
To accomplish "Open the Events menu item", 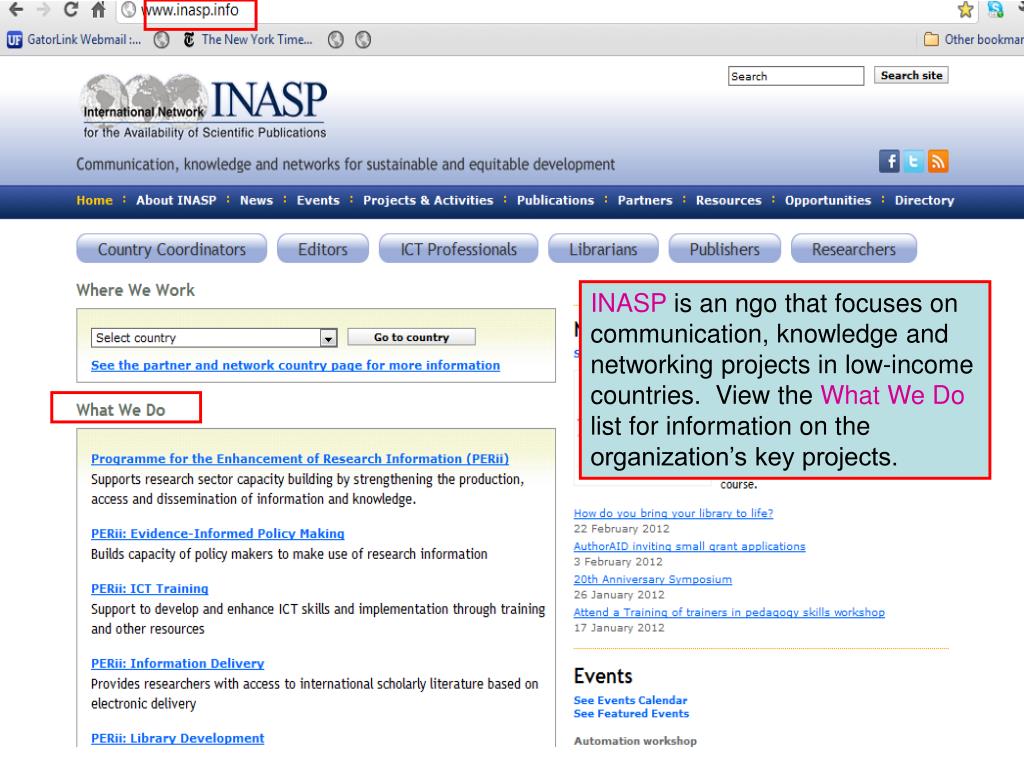I will 318,200.
